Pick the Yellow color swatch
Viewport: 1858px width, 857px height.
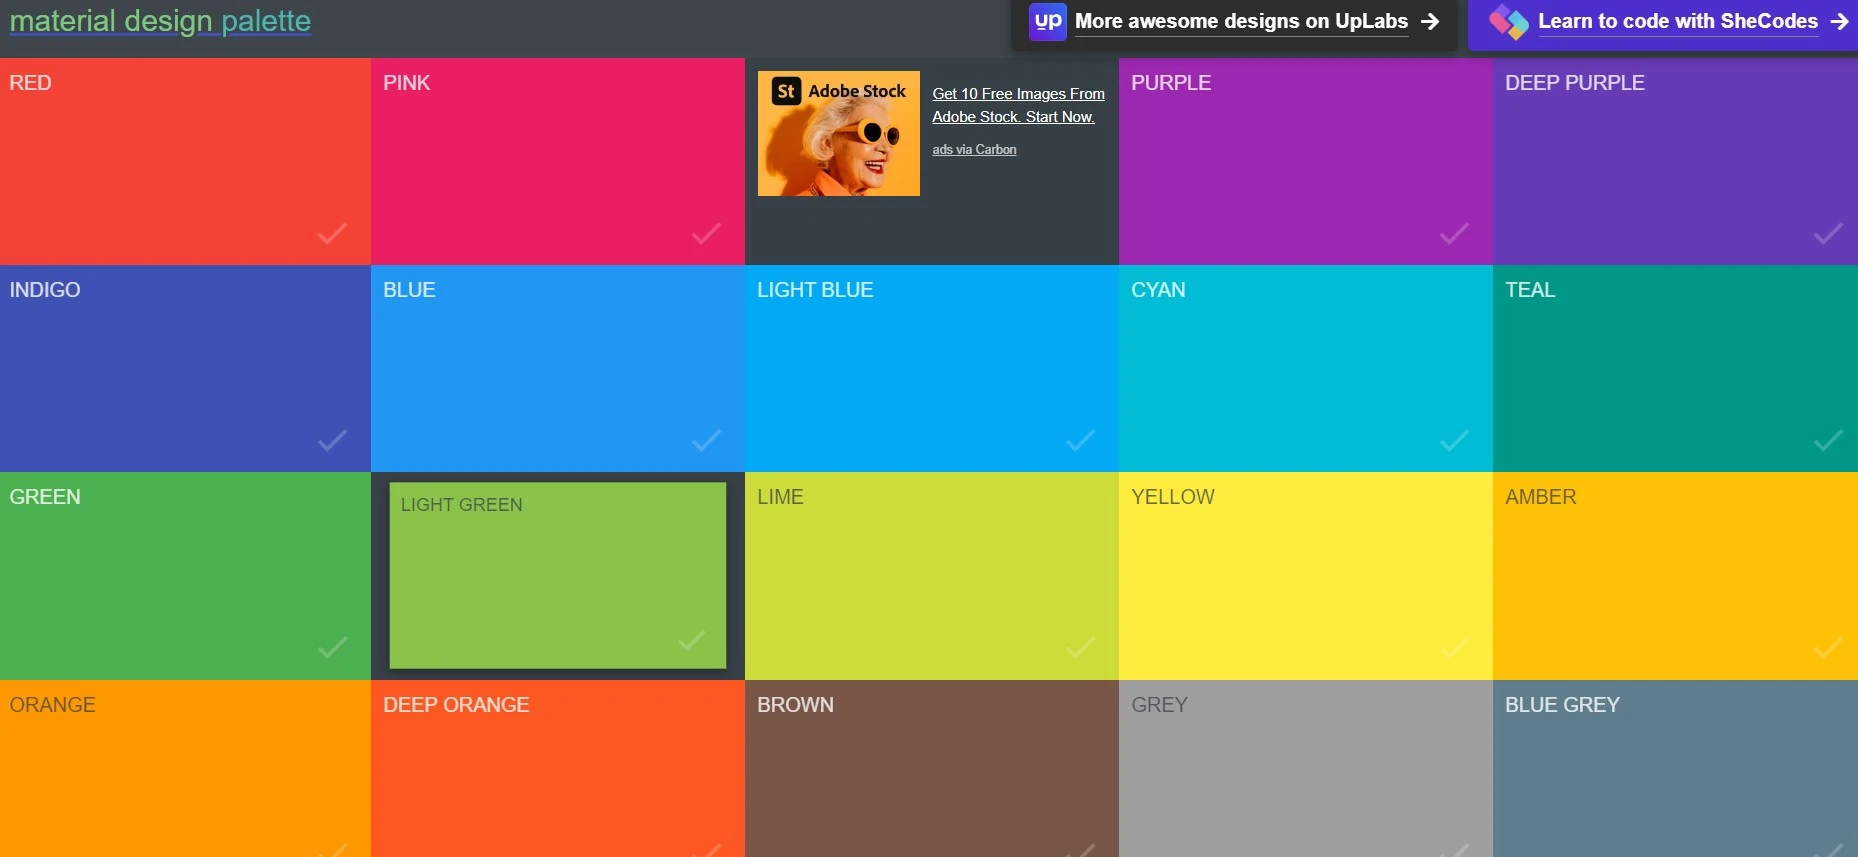pyautogui.click(x=1305, y=575)
